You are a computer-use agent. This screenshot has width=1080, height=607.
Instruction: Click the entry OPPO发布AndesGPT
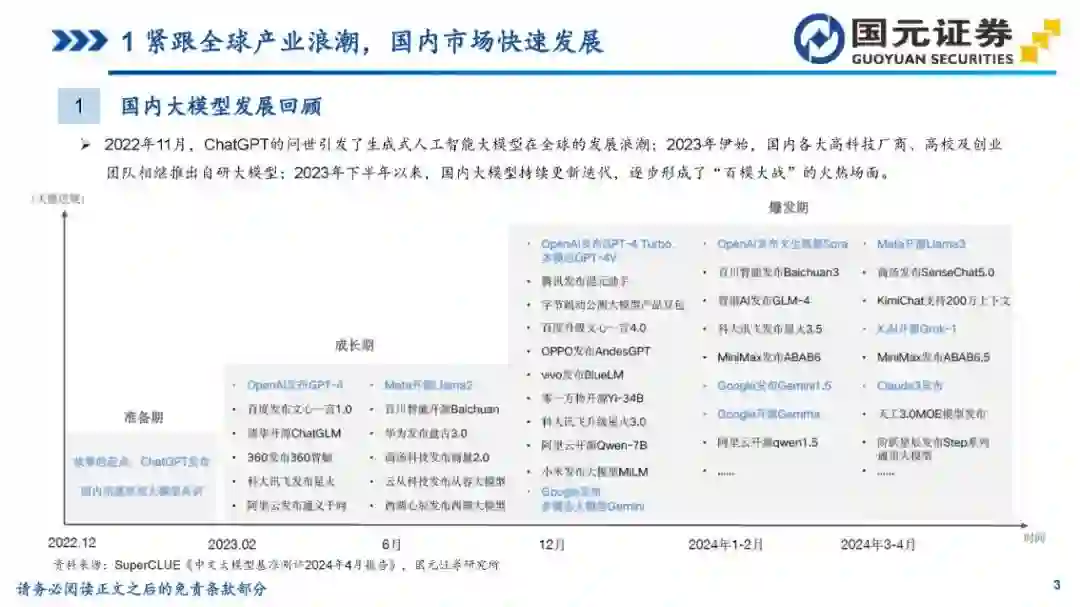[x=596, y=351]
